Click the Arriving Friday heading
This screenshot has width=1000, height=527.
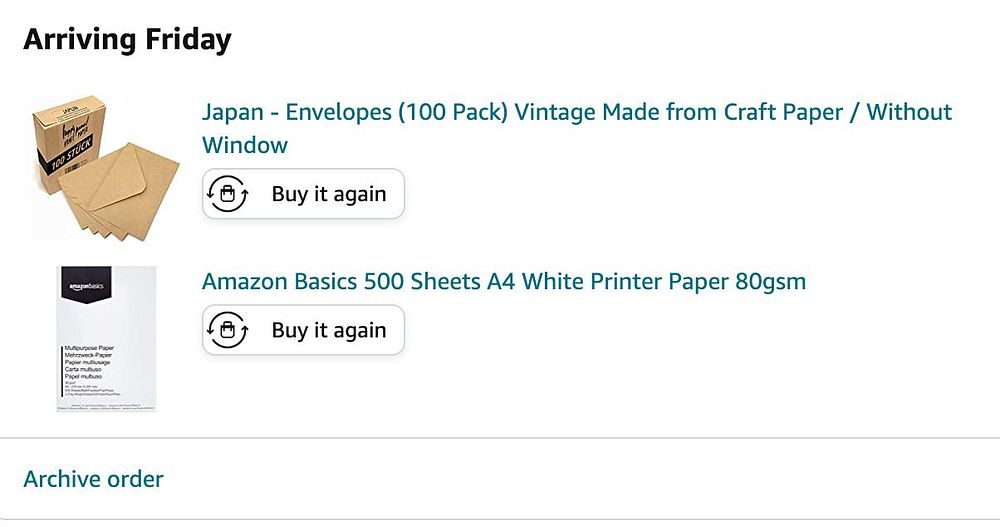click(x=127, y=40)
